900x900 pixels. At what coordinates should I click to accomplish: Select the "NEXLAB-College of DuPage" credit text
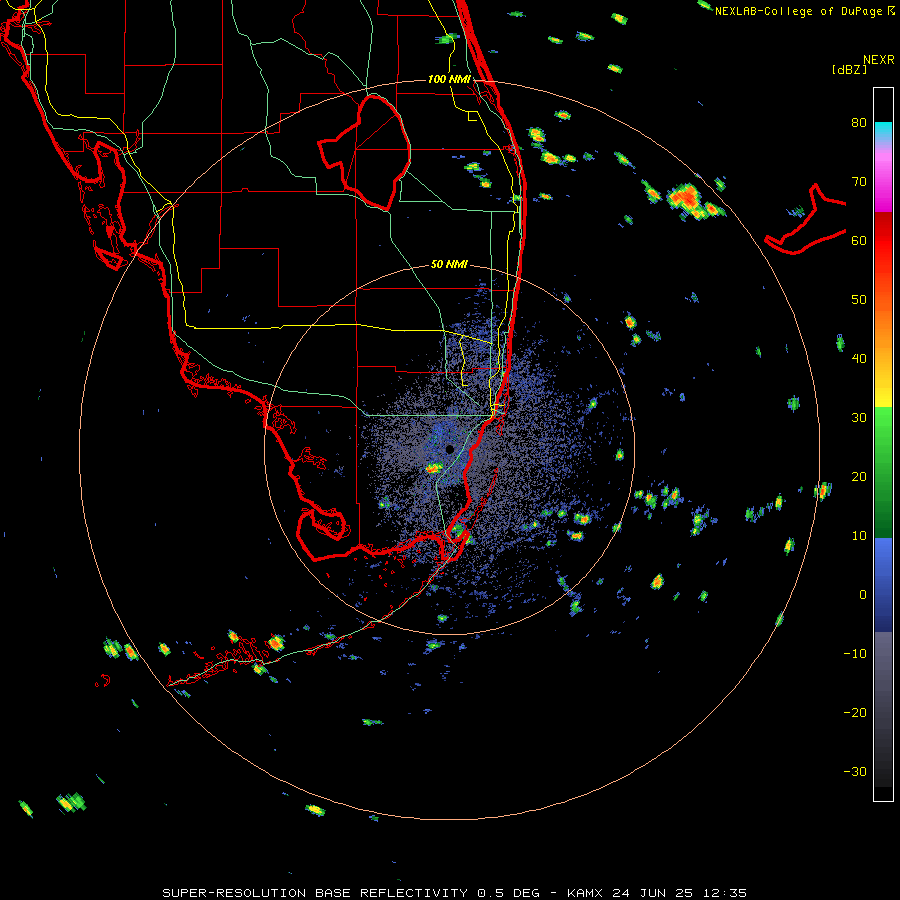tap(799, 11)
